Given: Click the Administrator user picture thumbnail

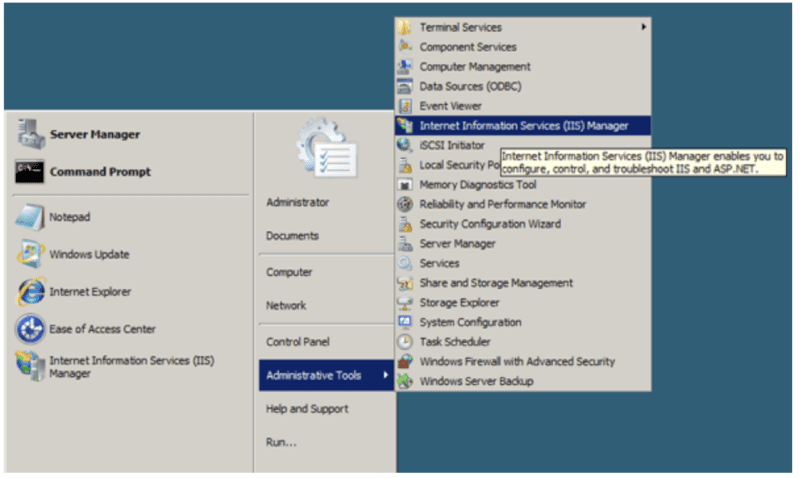Looking at the screenshot, I should 327,148.
